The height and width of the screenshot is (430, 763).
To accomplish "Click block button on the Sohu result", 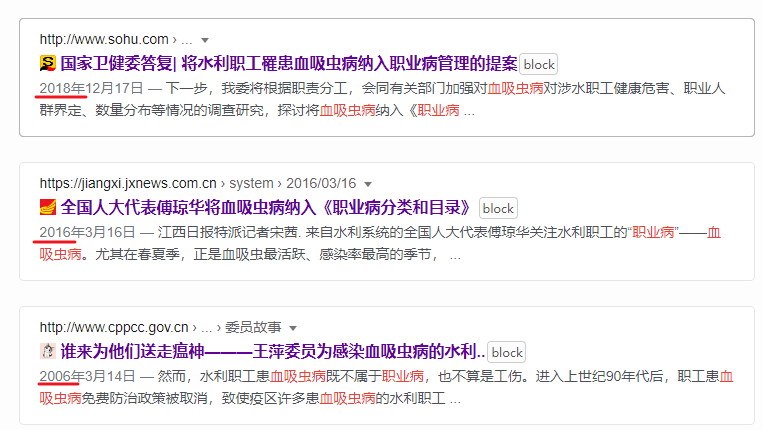I will click(539, 64).
